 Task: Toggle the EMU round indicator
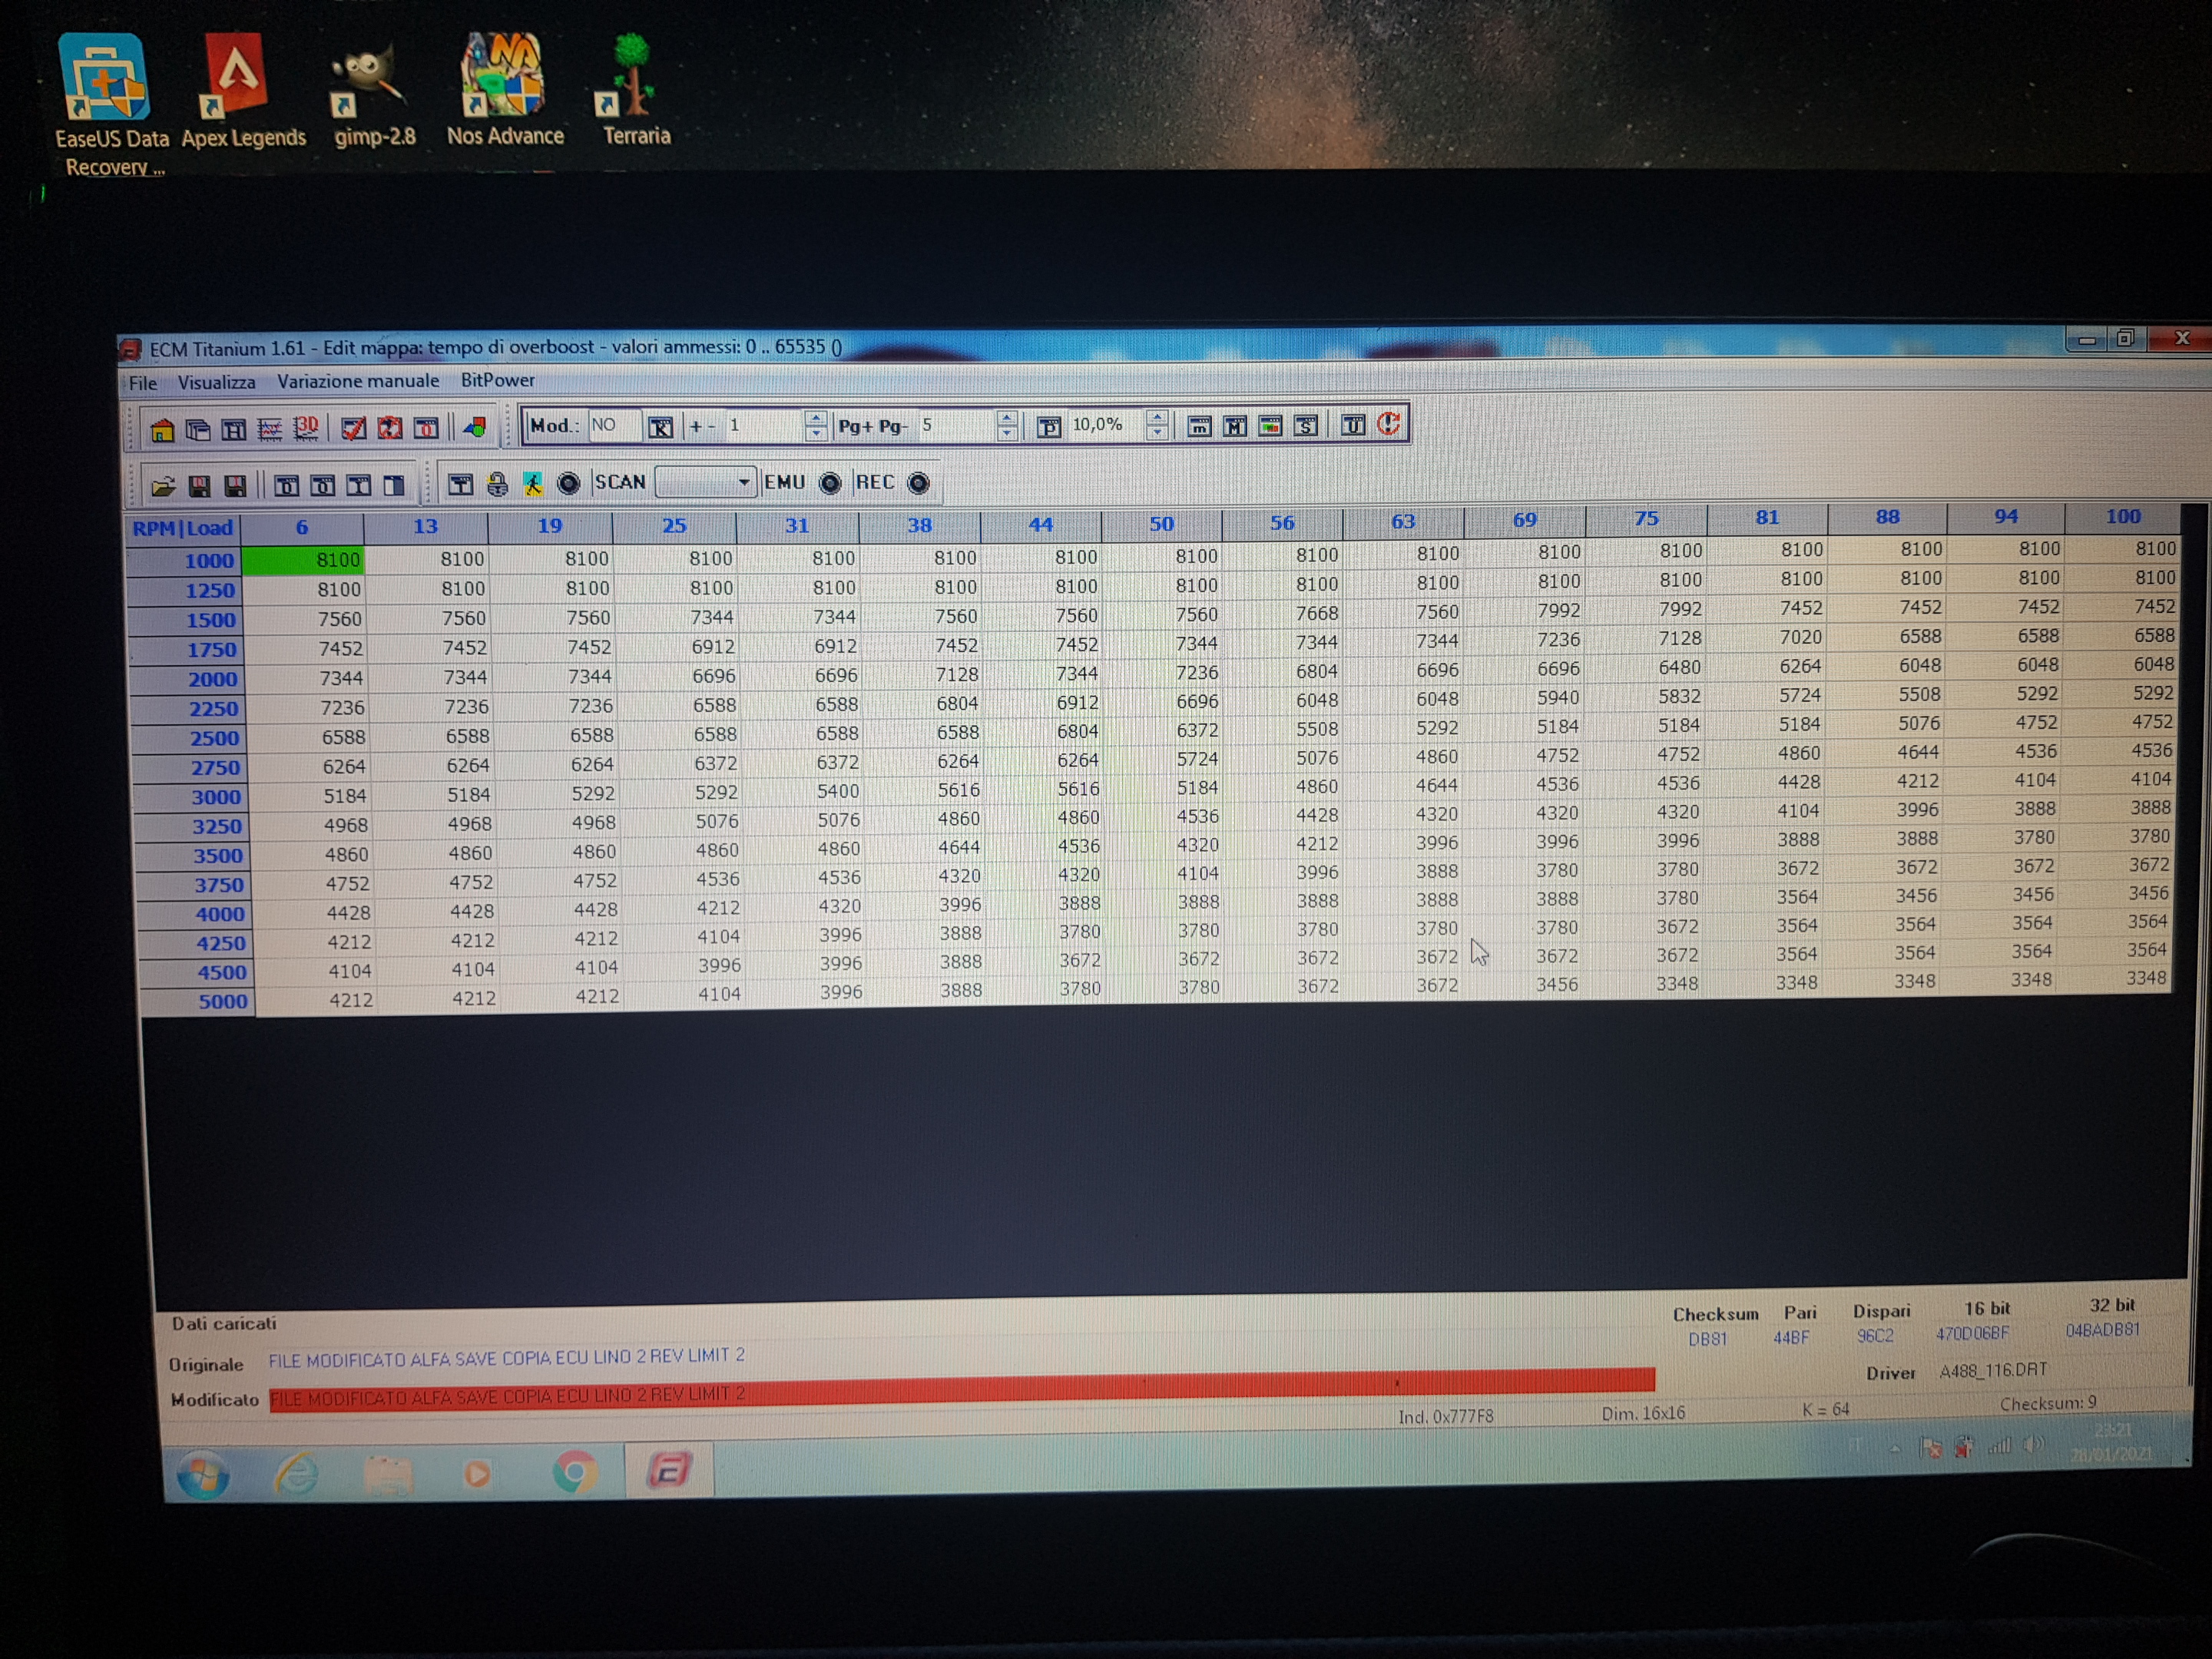click(830, 483)
